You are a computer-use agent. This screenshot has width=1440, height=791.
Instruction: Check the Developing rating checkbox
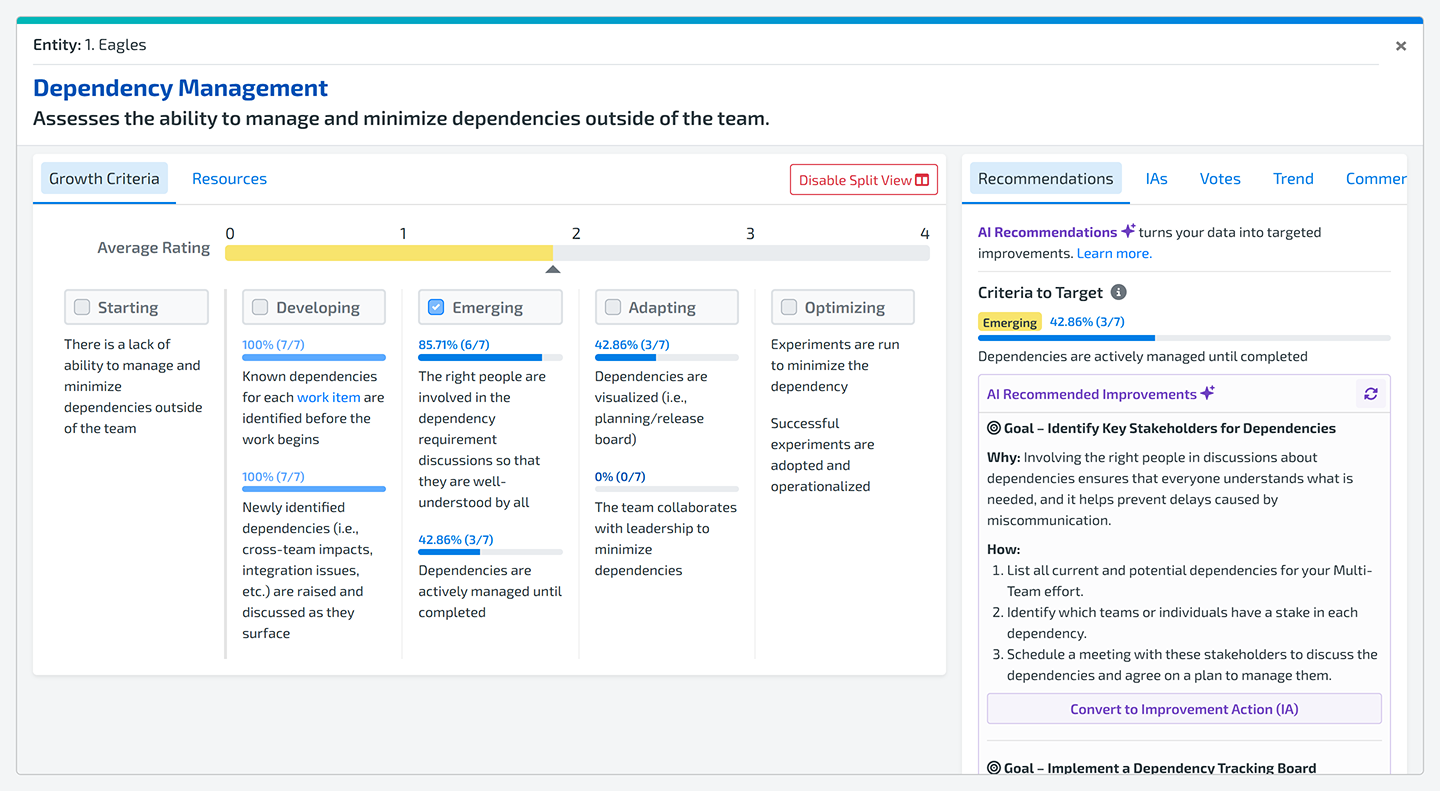point(260,307)
